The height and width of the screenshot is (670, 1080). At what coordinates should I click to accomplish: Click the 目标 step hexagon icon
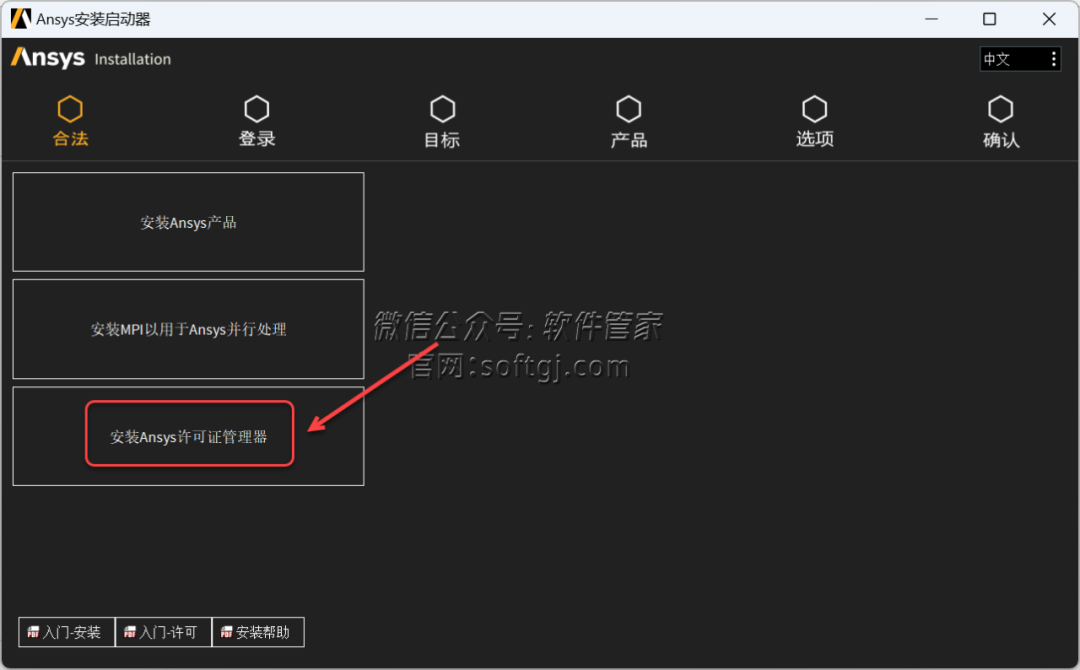click(x=443, y=109)
